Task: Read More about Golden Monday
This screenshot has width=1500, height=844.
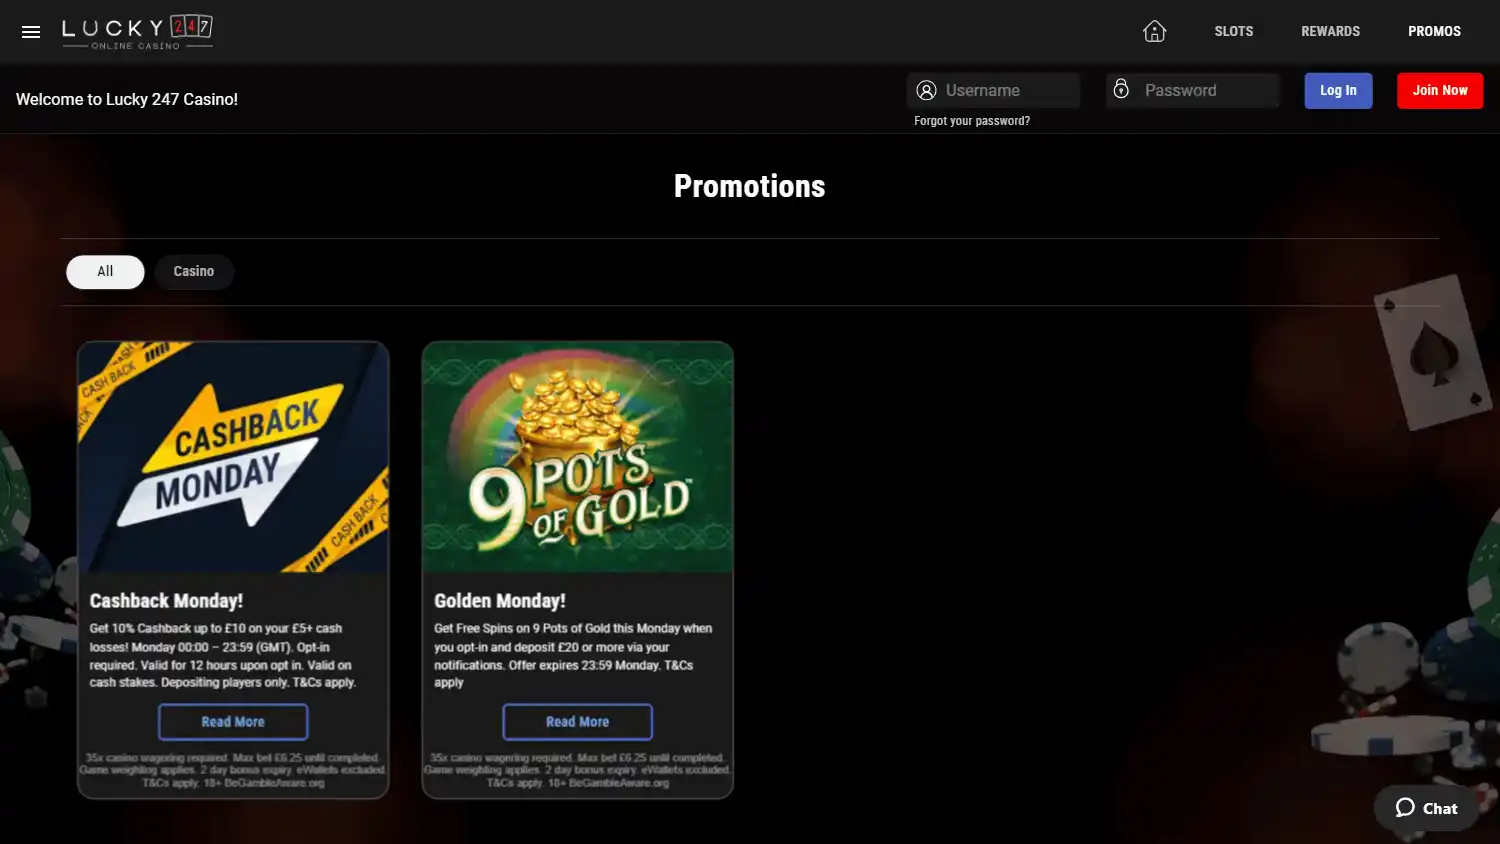Action: point(578,722)
